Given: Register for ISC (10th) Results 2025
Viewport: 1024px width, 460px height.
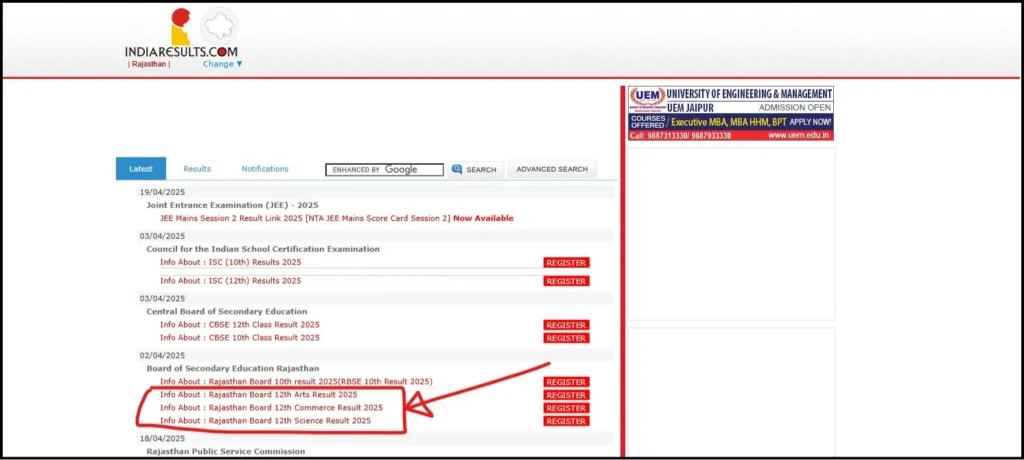Looking at the screenshot, I should [566, 263].
